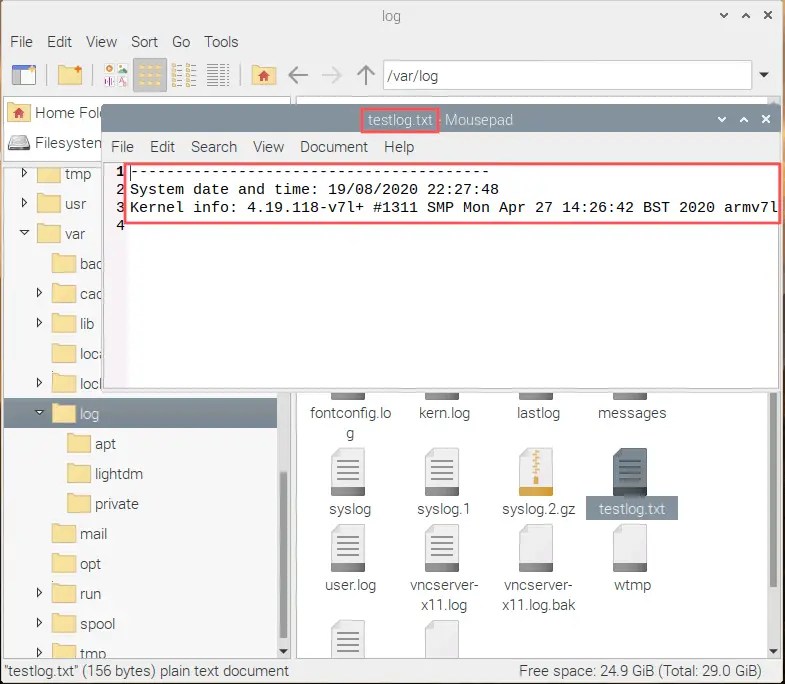
Task: Go up to parent folder arrow
Action: point(366,76)
